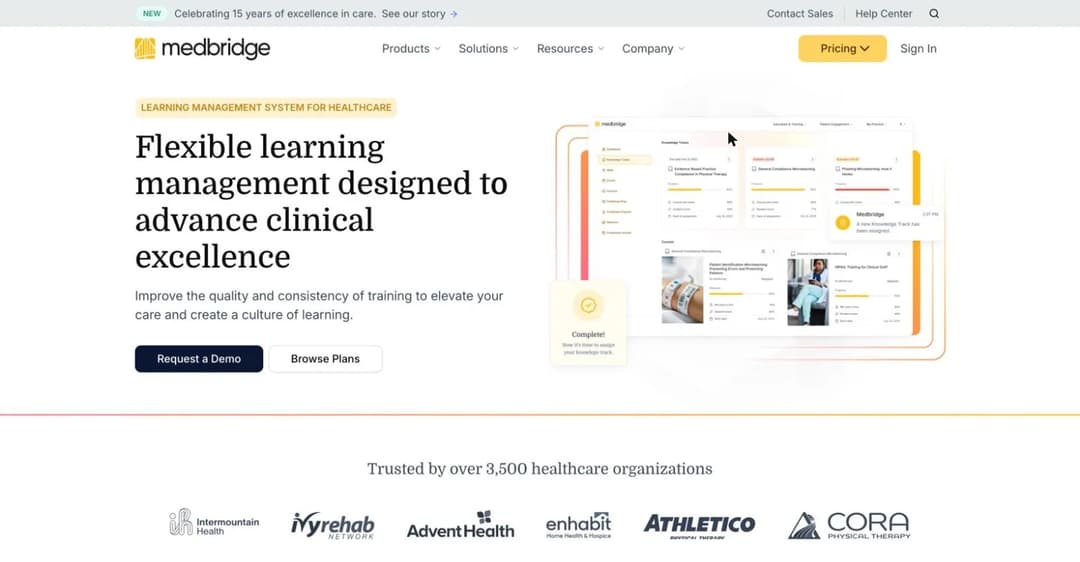Screen dimensions: 1080x562
Task: Click the Complete! checkmark card
Action: coord(588,322)
